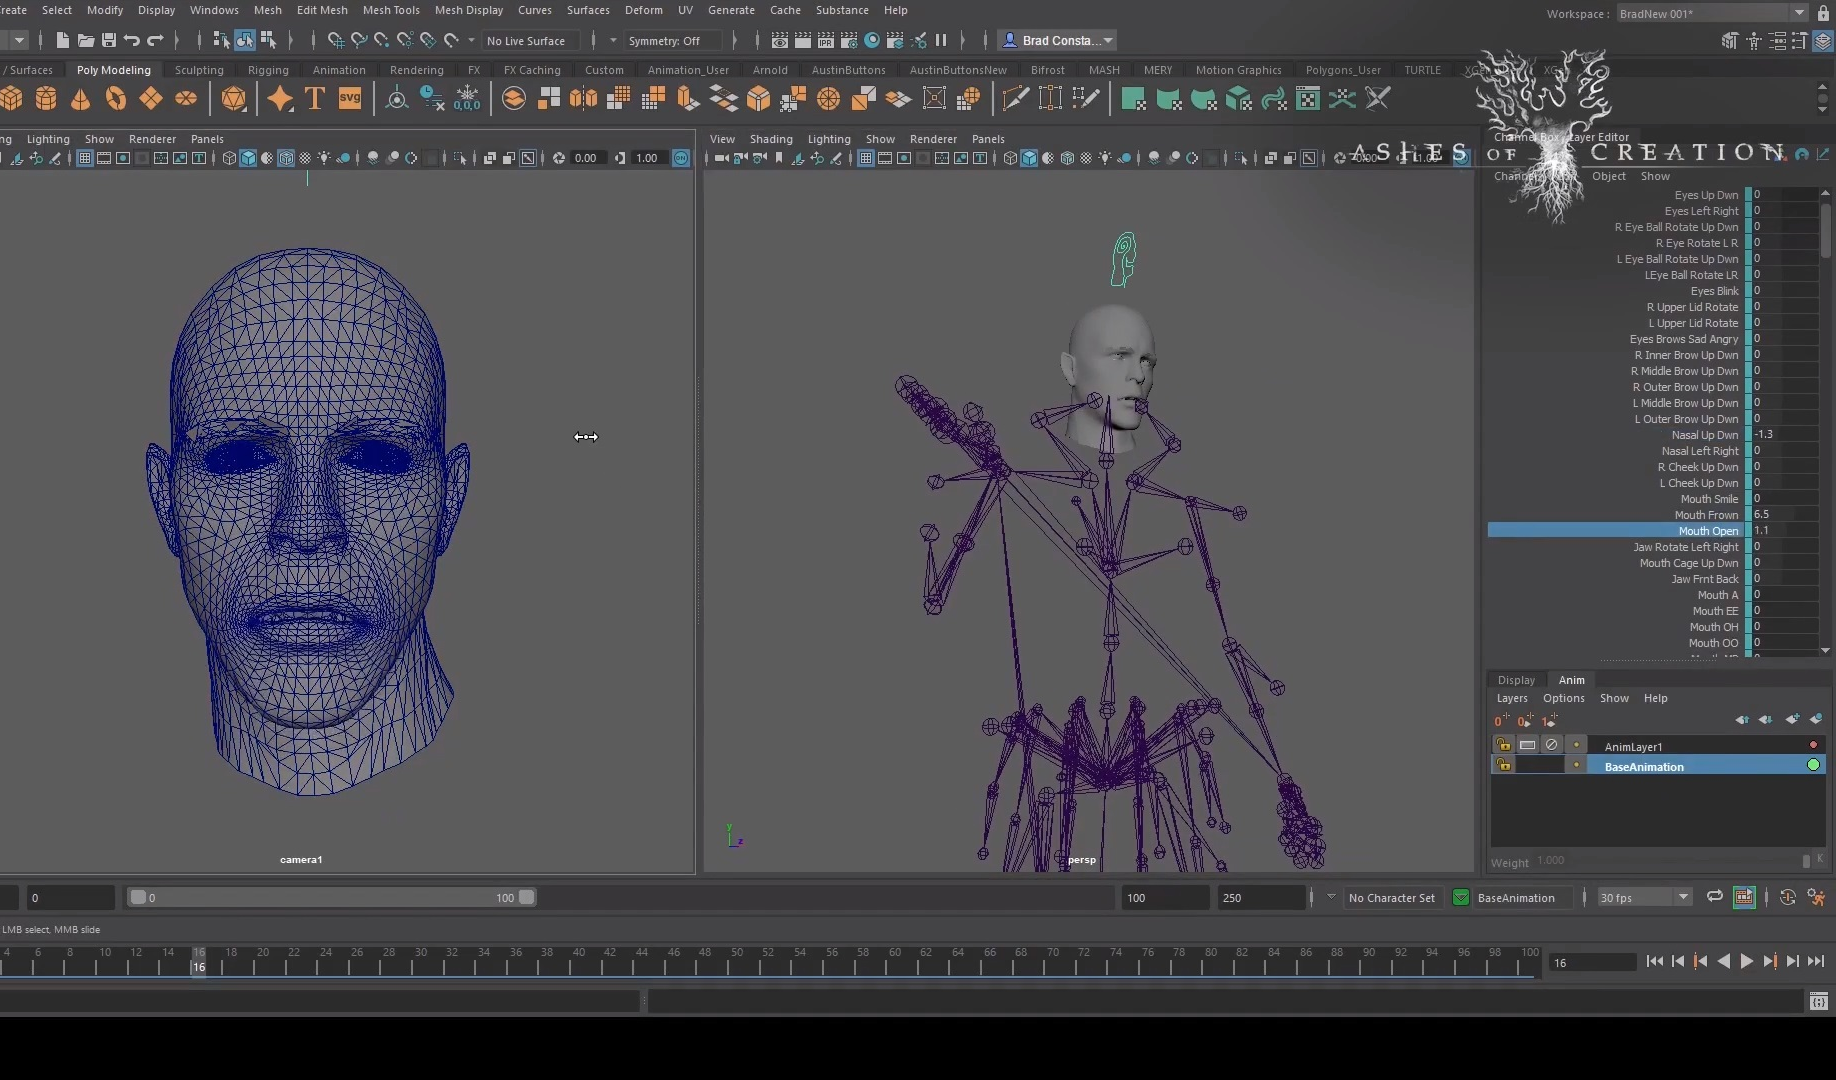
Task: Toggle the cached playback button
Action: pos(1744,897)
